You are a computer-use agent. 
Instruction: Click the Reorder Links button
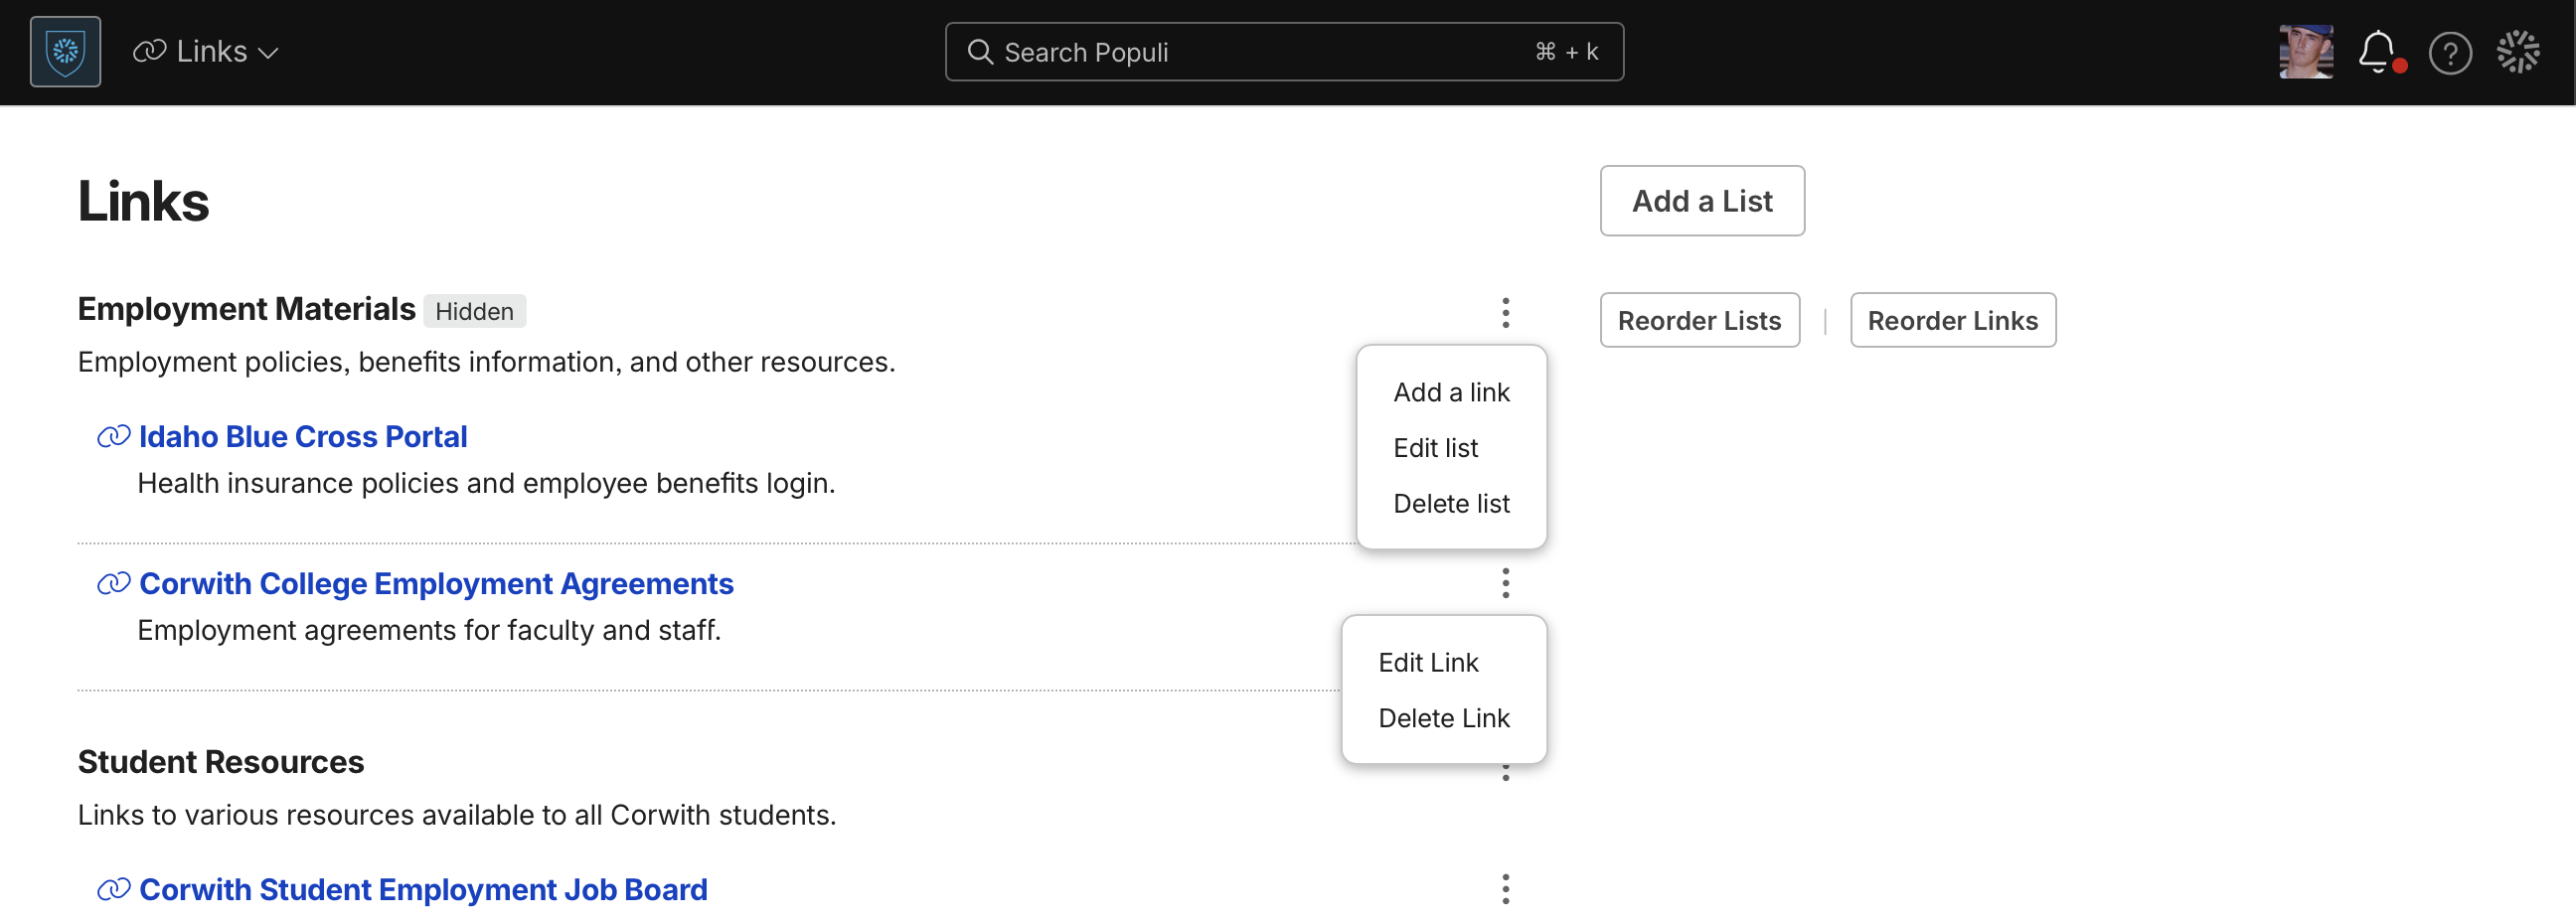tap(1952, 321)
